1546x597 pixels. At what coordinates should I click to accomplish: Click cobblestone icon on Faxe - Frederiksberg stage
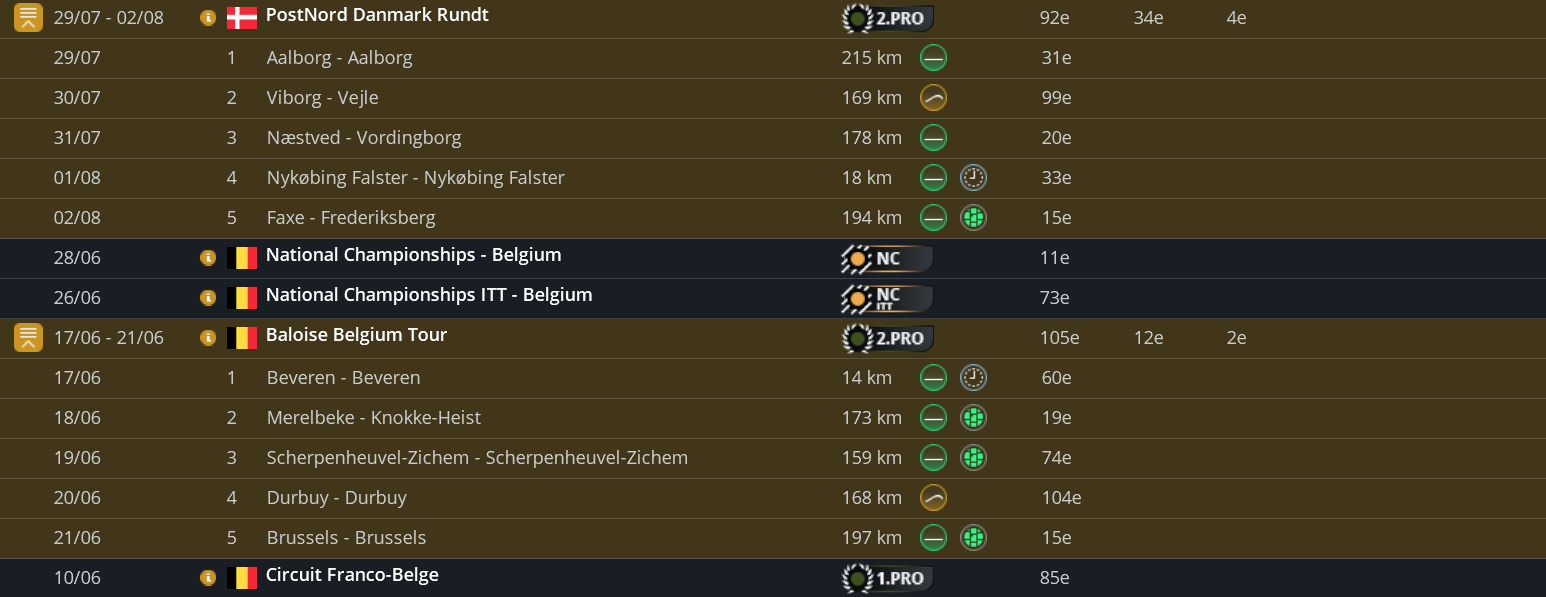[x=973, y=218]
